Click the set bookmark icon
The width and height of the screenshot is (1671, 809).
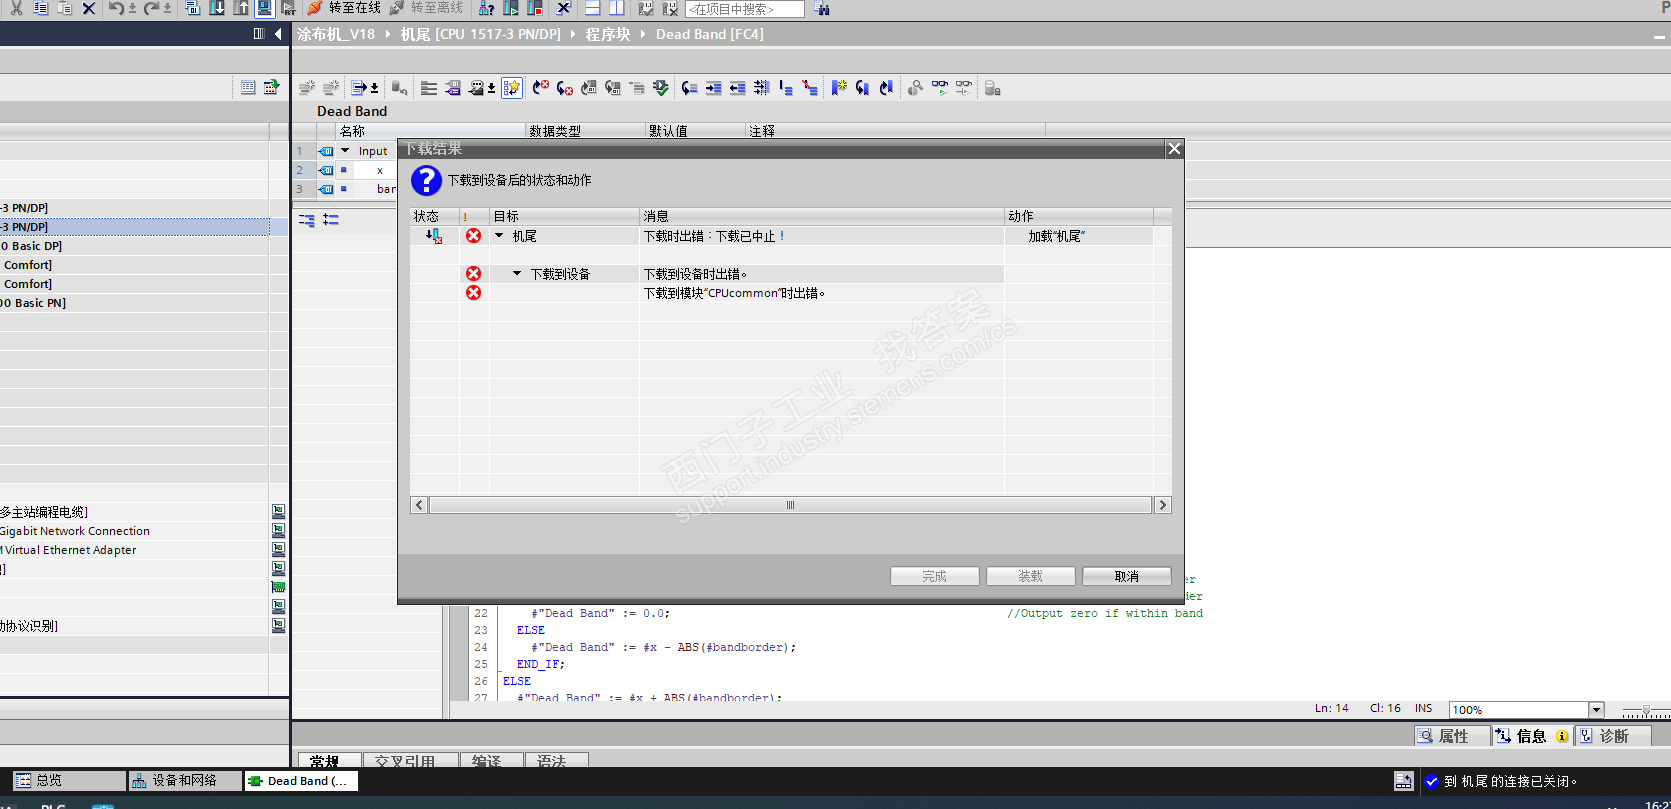click(838, 88)
